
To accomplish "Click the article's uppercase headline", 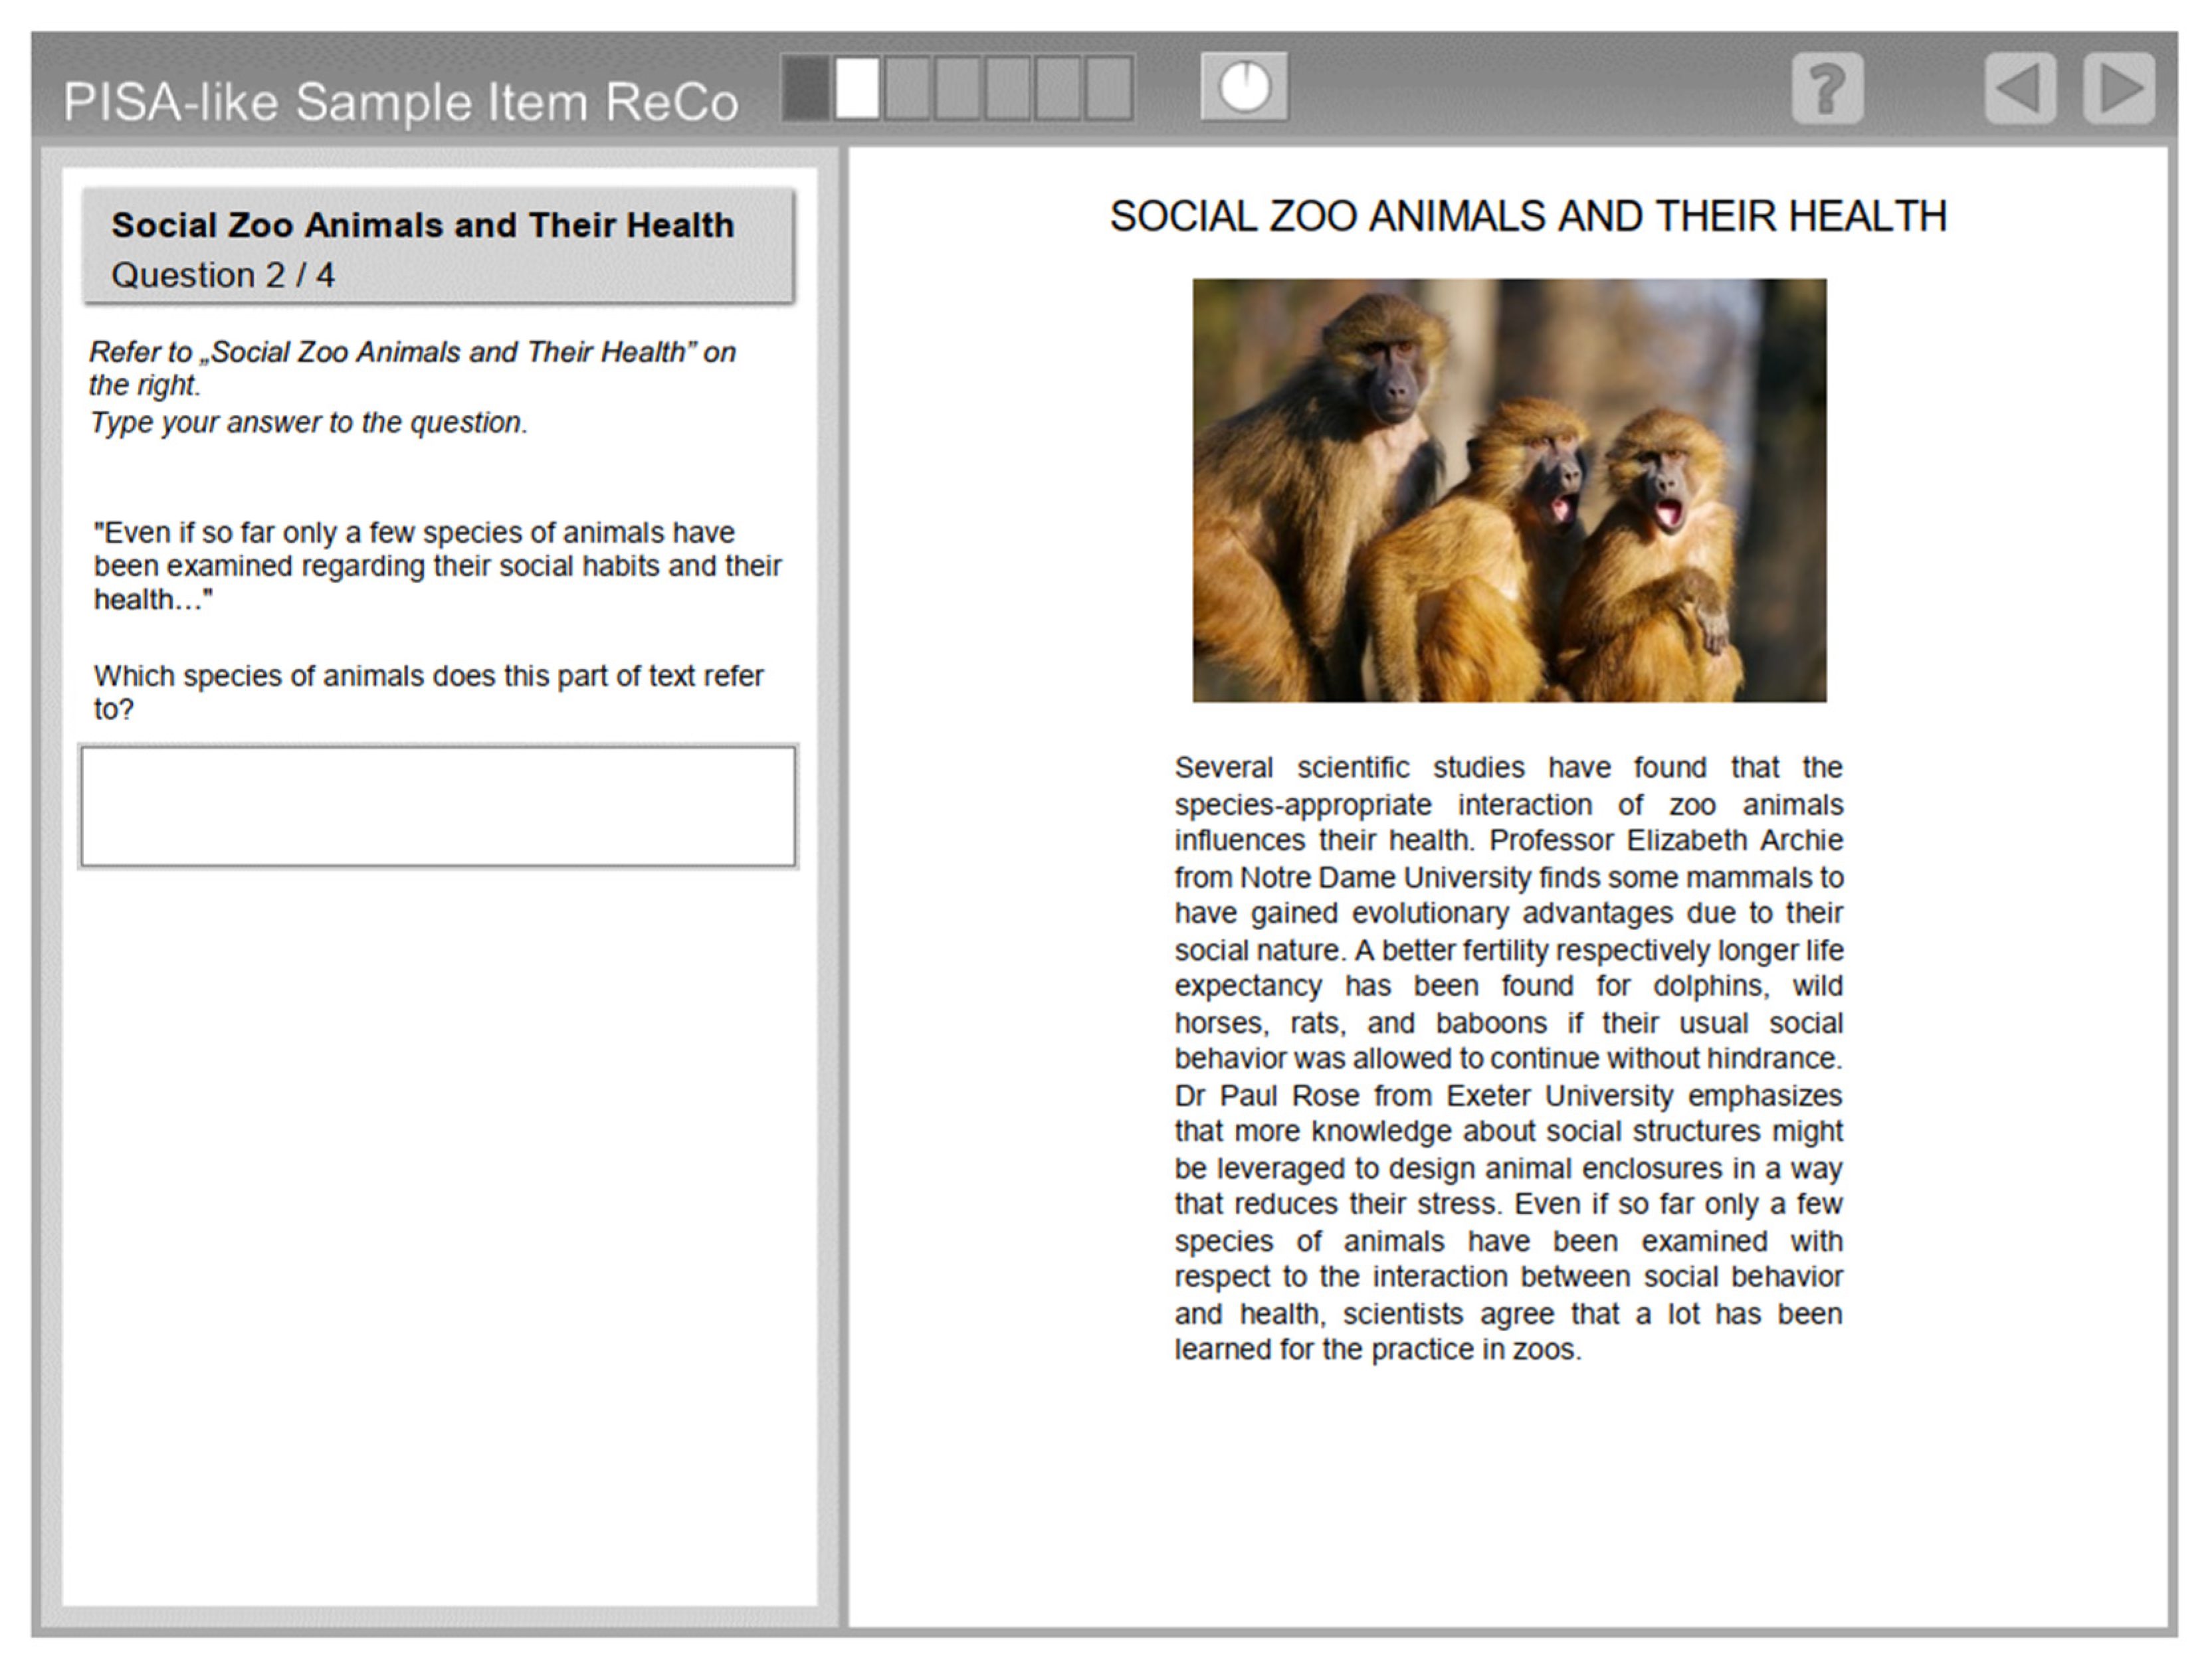I will tap(1527, 217).
